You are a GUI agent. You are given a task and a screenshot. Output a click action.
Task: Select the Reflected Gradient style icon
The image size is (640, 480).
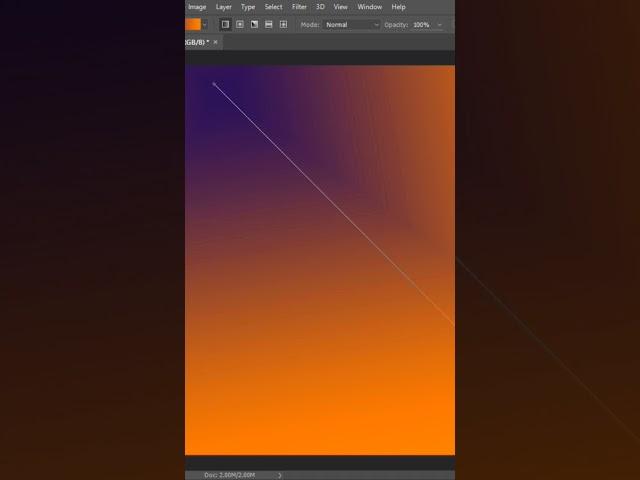tap(269, 24)
